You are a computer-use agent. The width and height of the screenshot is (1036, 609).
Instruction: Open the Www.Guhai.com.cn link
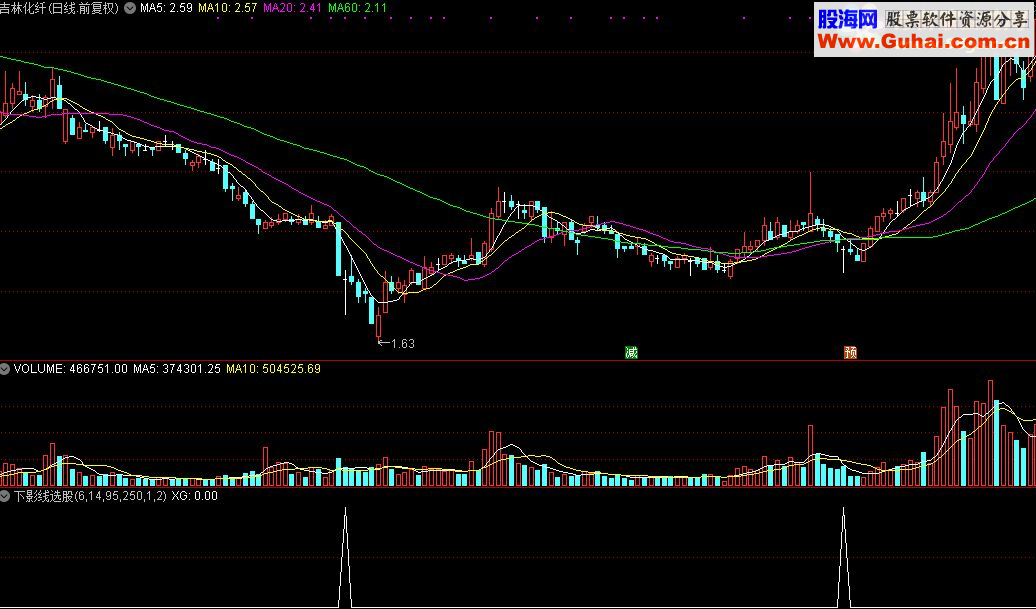(924, 42)
